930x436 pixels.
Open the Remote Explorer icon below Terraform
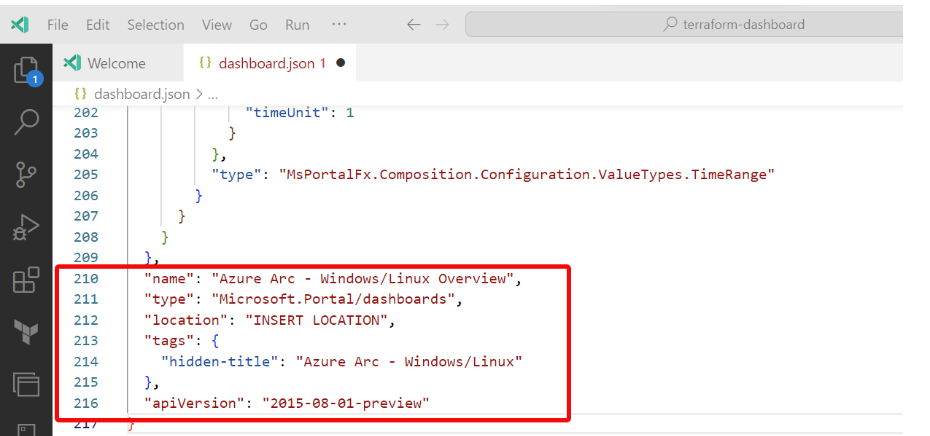pos(26,384)
